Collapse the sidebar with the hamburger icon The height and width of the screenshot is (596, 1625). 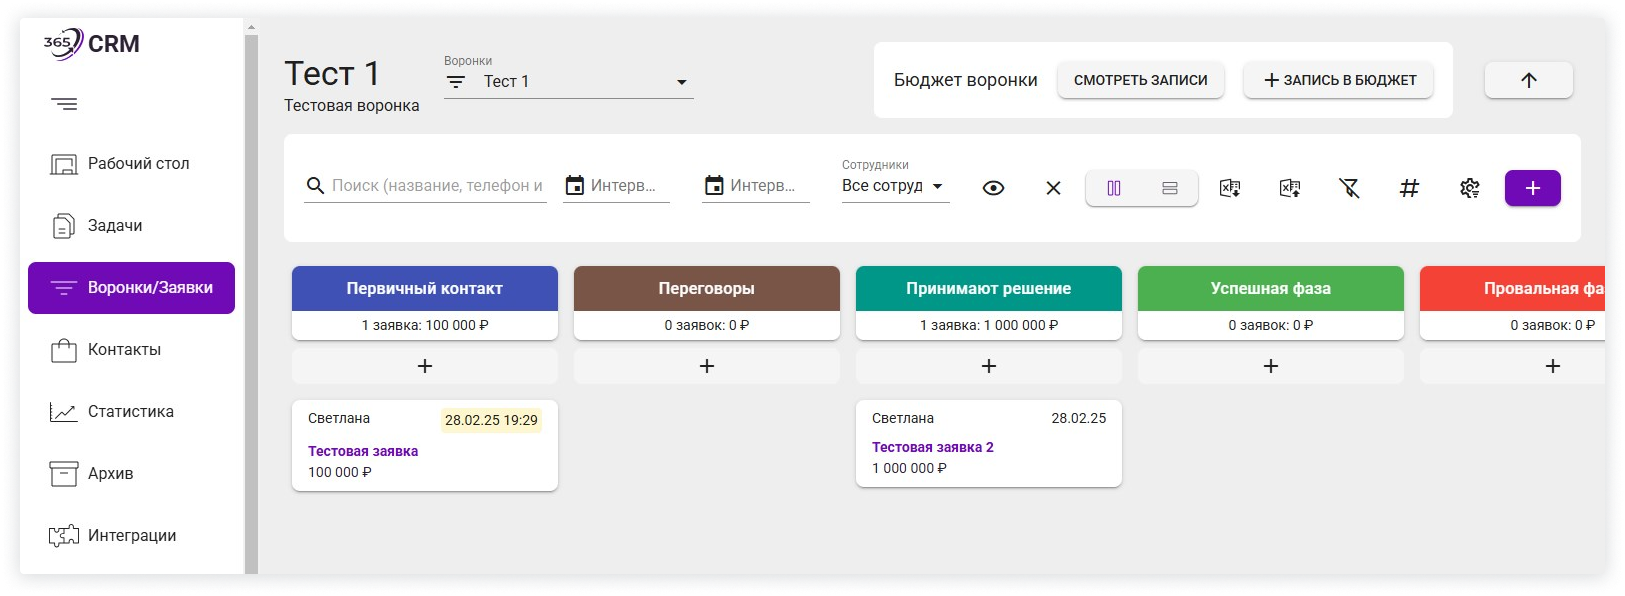64,104
